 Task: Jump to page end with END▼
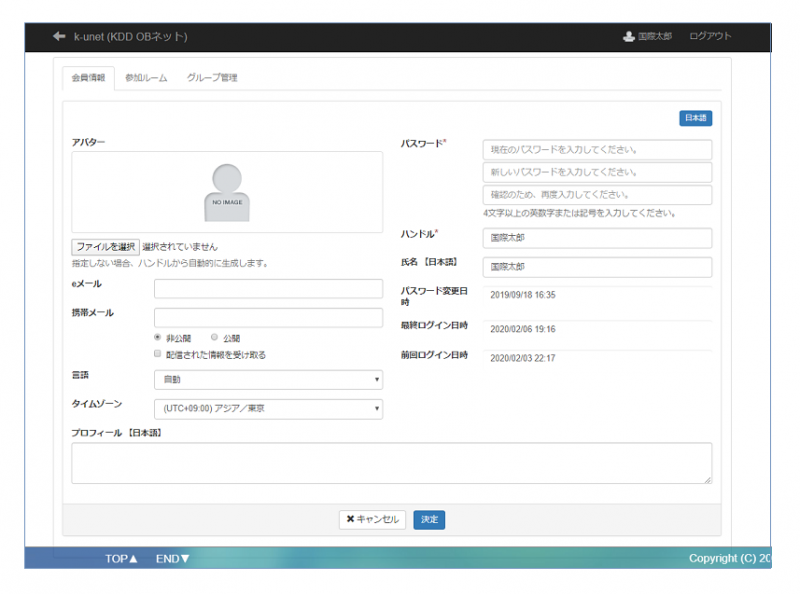(x=172, y=559)
